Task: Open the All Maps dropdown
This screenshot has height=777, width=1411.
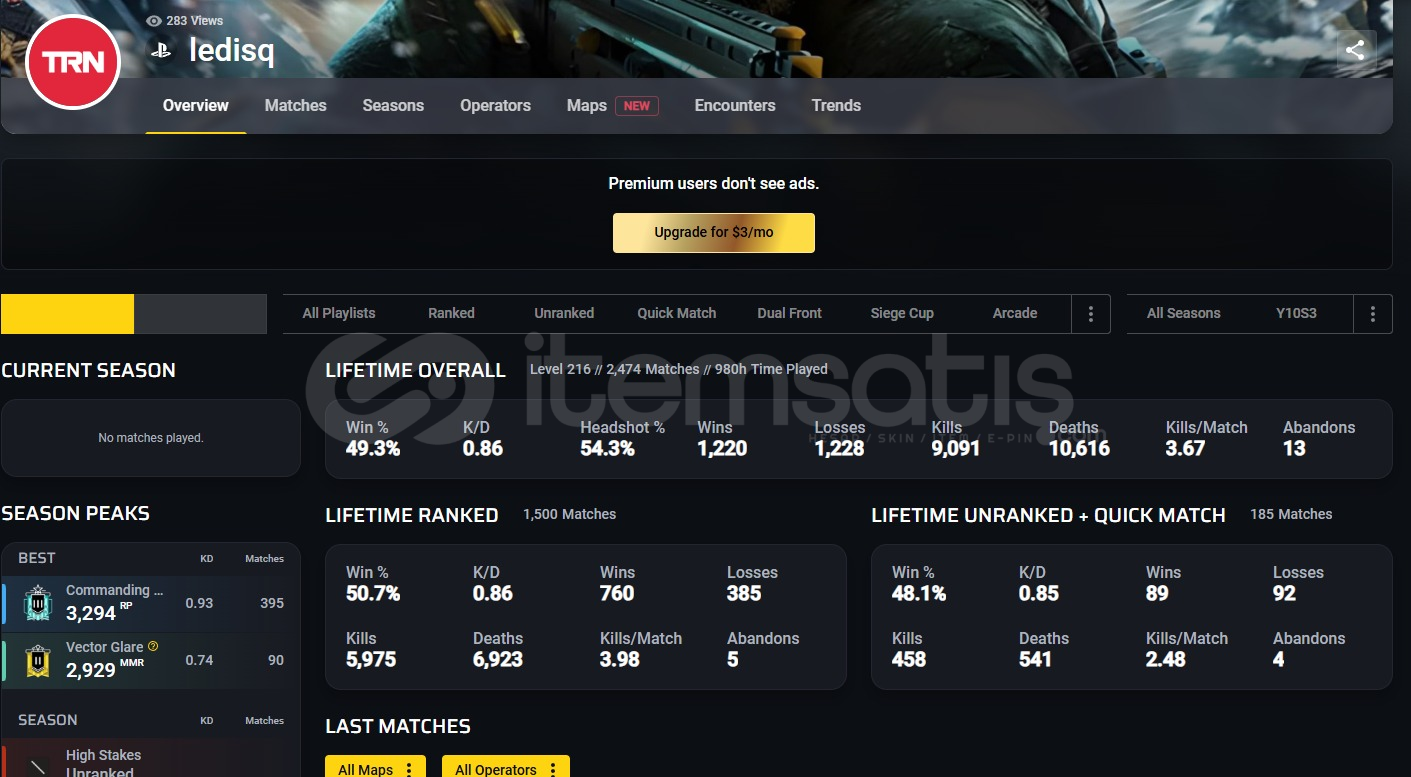Action: pos(376,768)
